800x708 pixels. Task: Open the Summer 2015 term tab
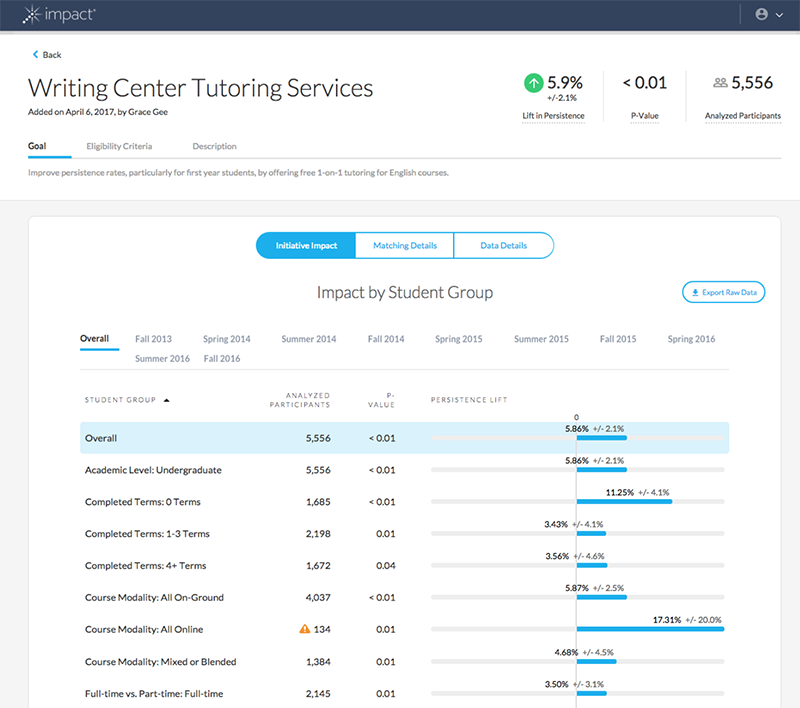(541, 339)
